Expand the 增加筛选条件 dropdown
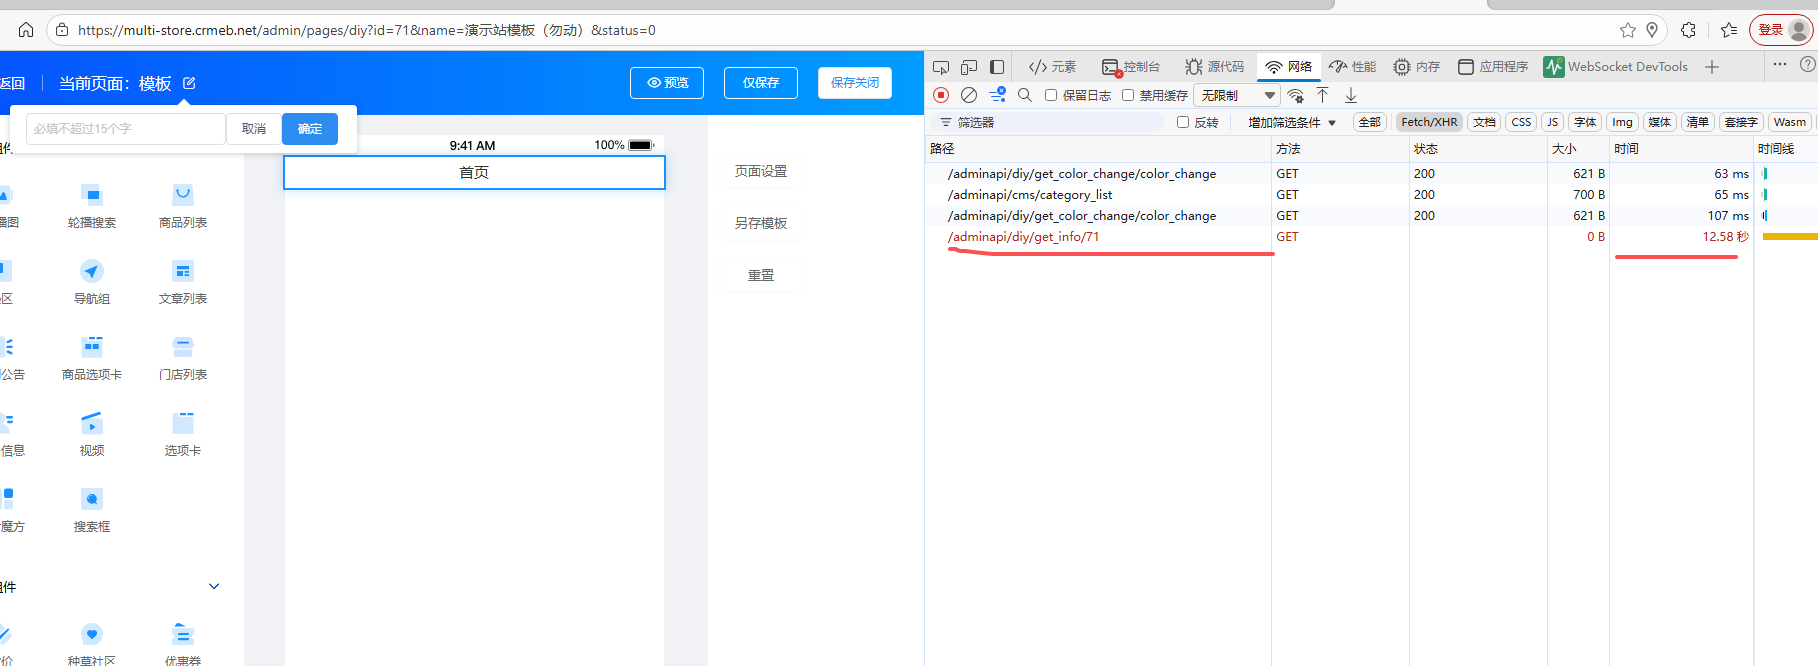The height and width of the screenshot is (666, 1818). click(1291, 122)
